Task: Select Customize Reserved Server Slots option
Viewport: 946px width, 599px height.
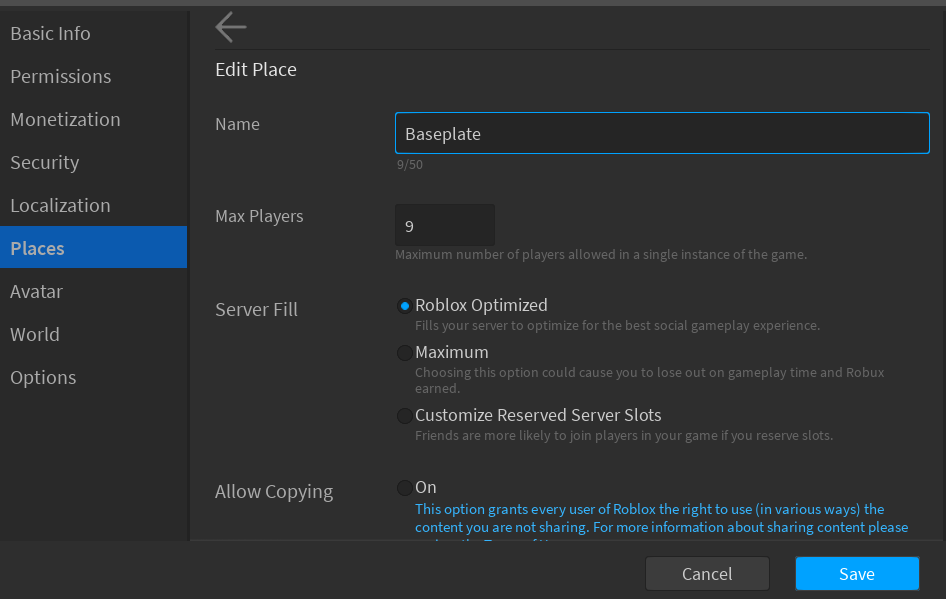Action: [405, 416]
